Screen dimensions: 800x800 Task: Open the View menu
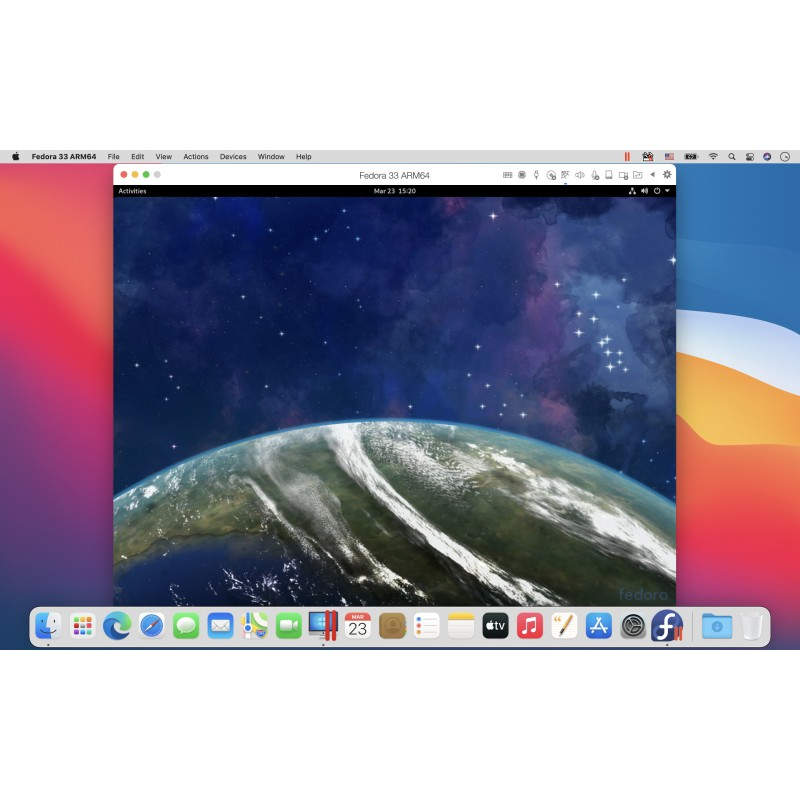pyautogui.click(x=163, y=157)
